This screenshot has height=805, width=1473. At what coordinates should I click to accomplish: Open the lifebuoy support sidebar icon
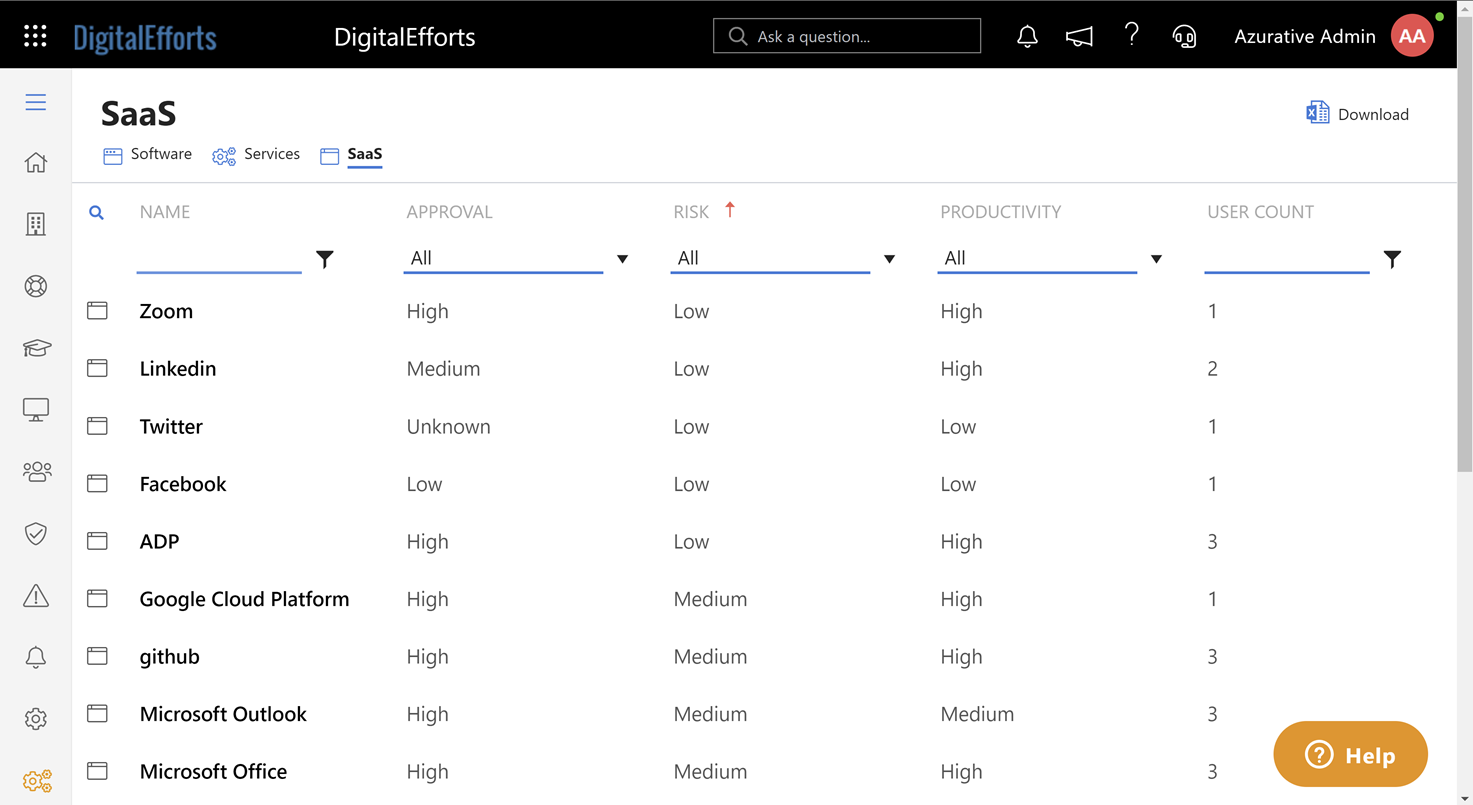[36, 286]
